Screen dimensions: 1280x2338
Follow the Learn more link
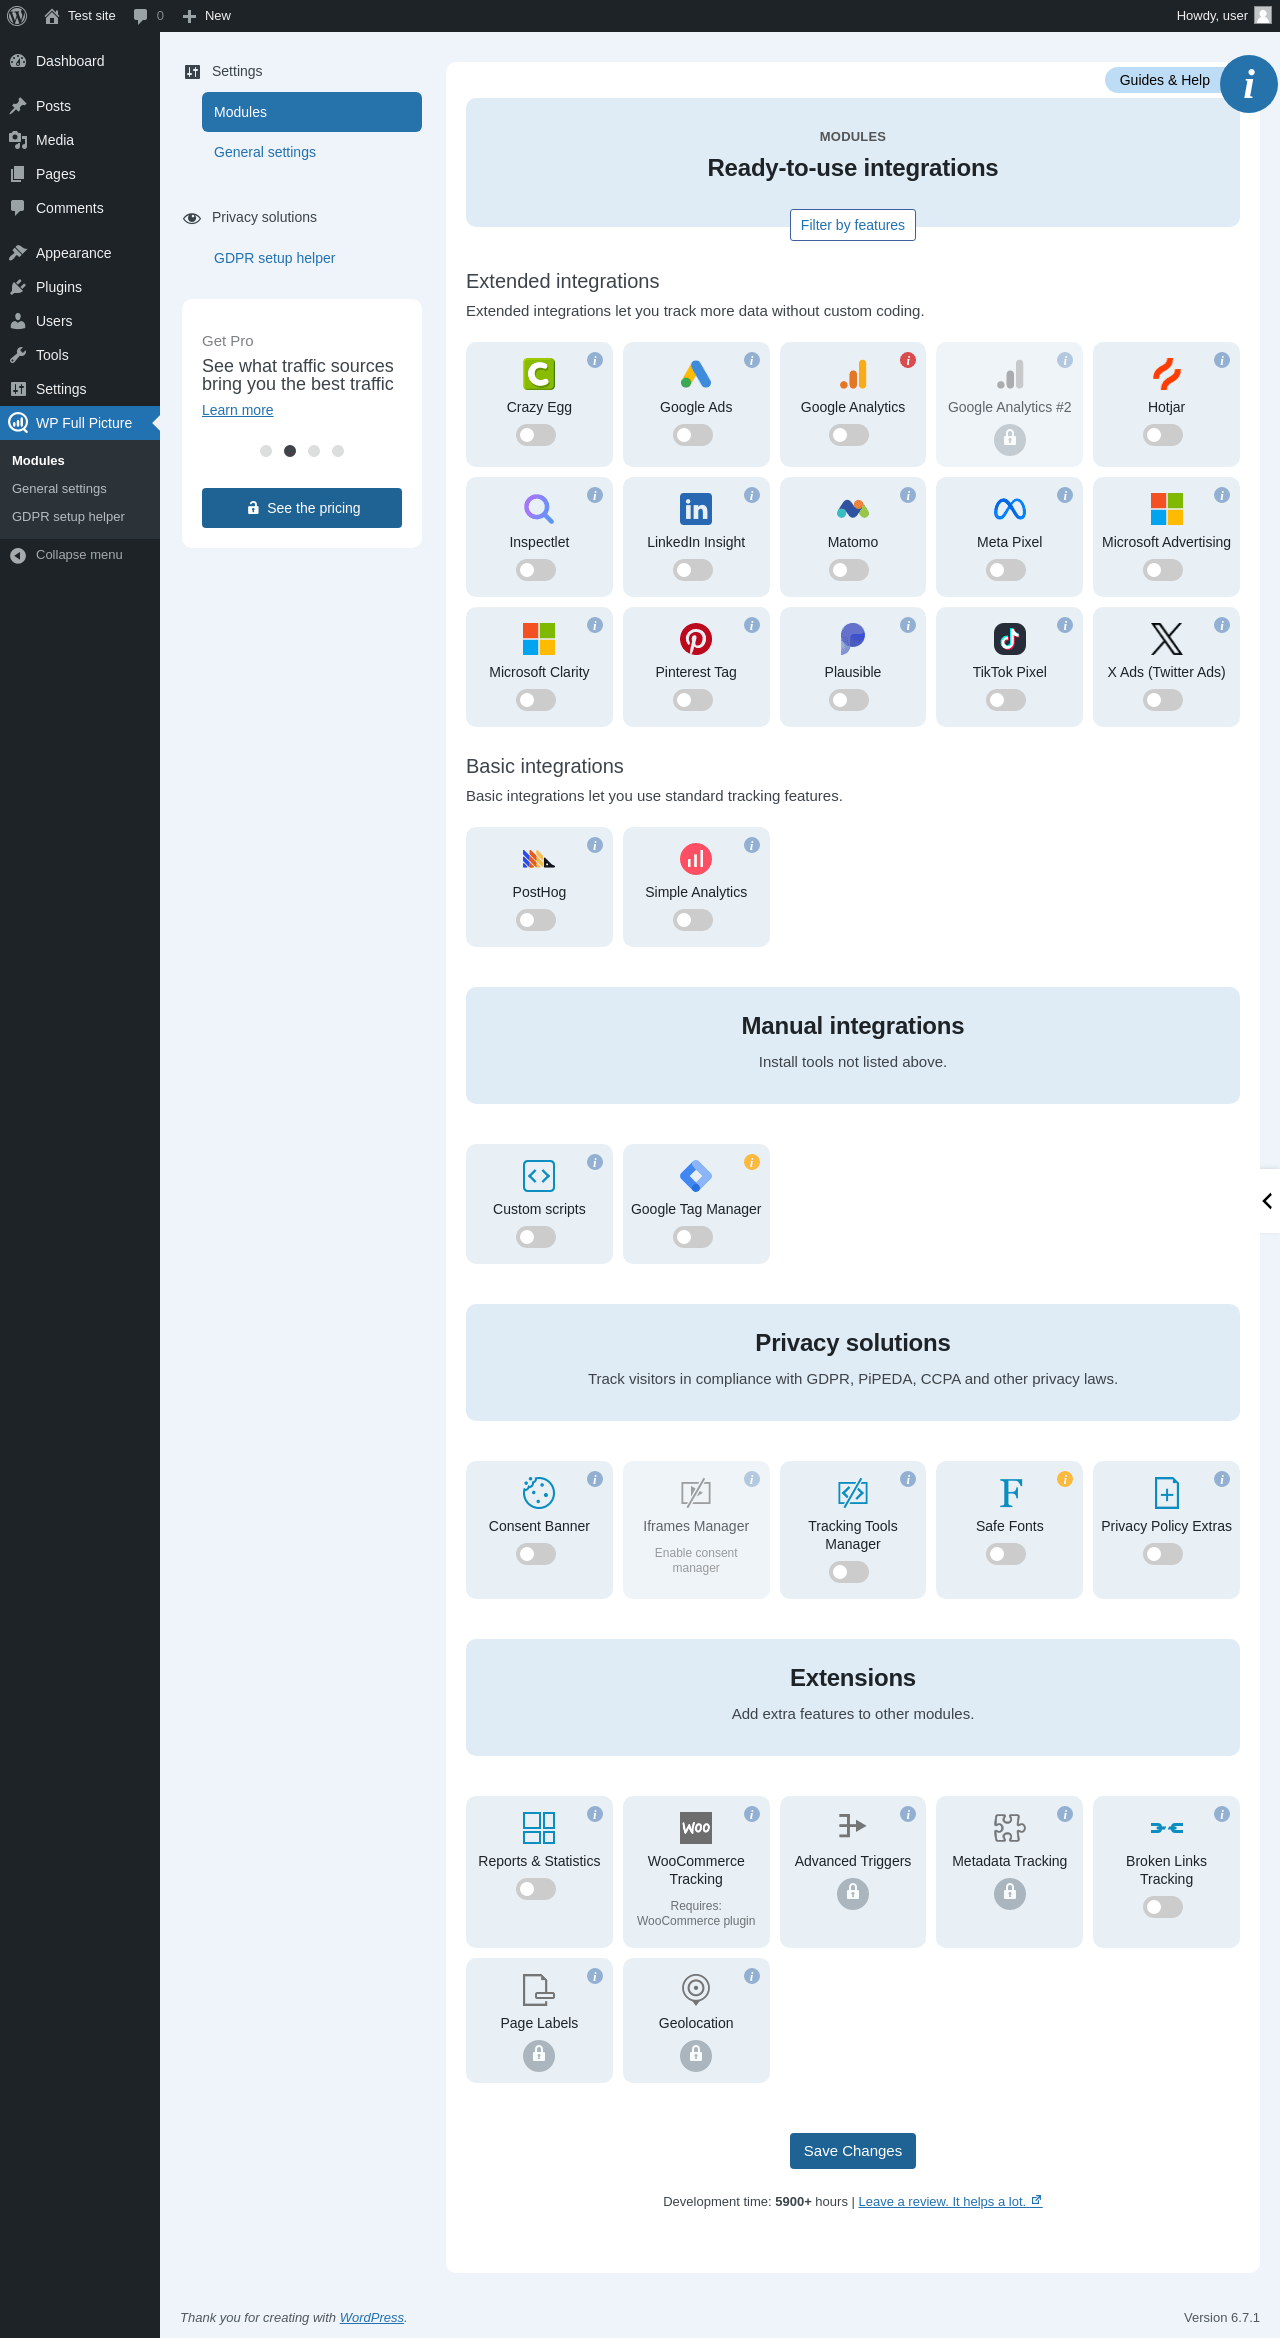click(238, 410)
